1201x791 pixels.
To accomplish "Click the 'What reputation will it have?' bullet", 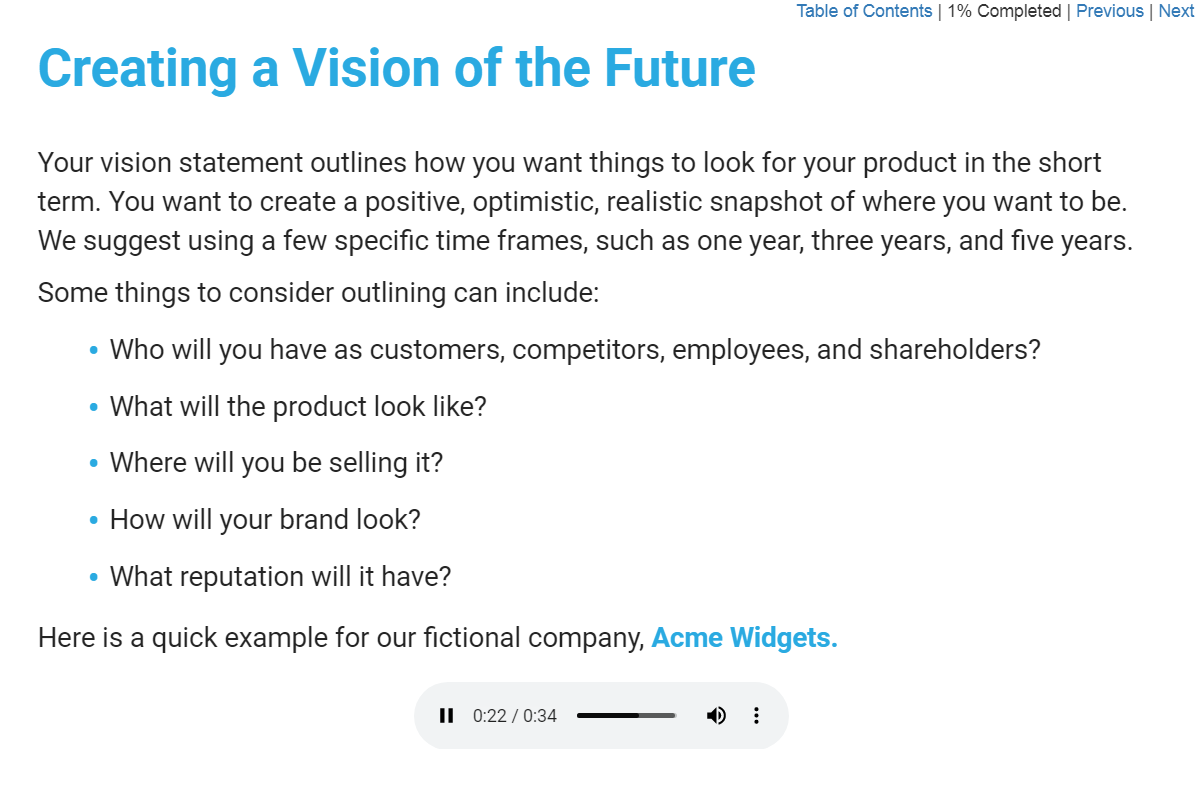I will coord(281,577).
